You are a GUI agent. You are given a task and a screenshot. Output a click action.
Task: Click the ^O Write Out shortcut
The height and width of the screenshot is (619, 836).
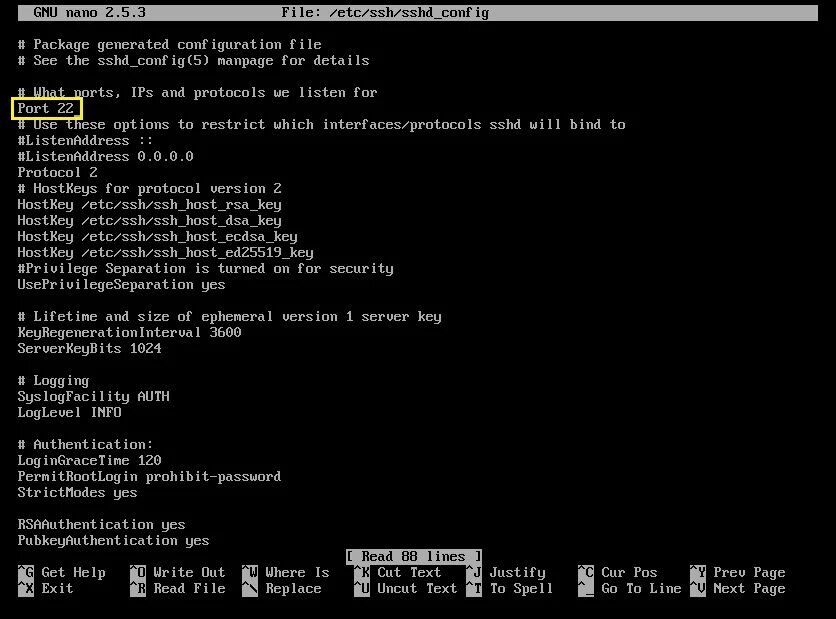pos(178,573)
